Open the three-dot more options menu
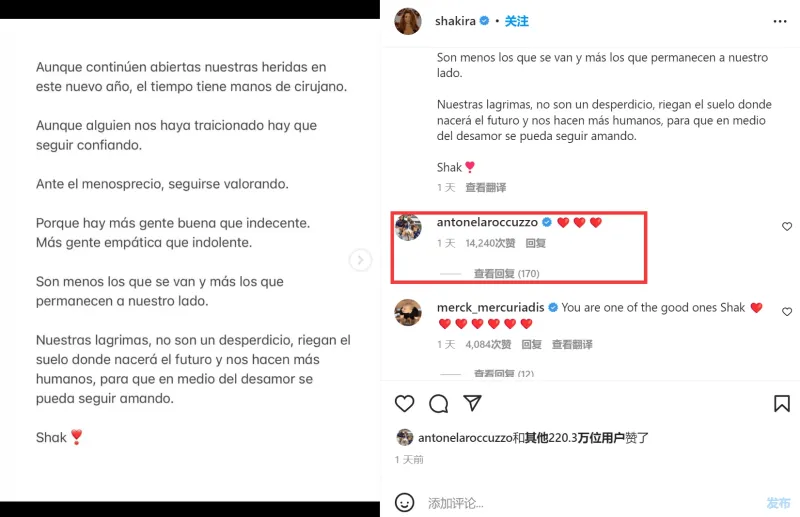The width and height of the screenshot is (800, 517). point(780,21)
